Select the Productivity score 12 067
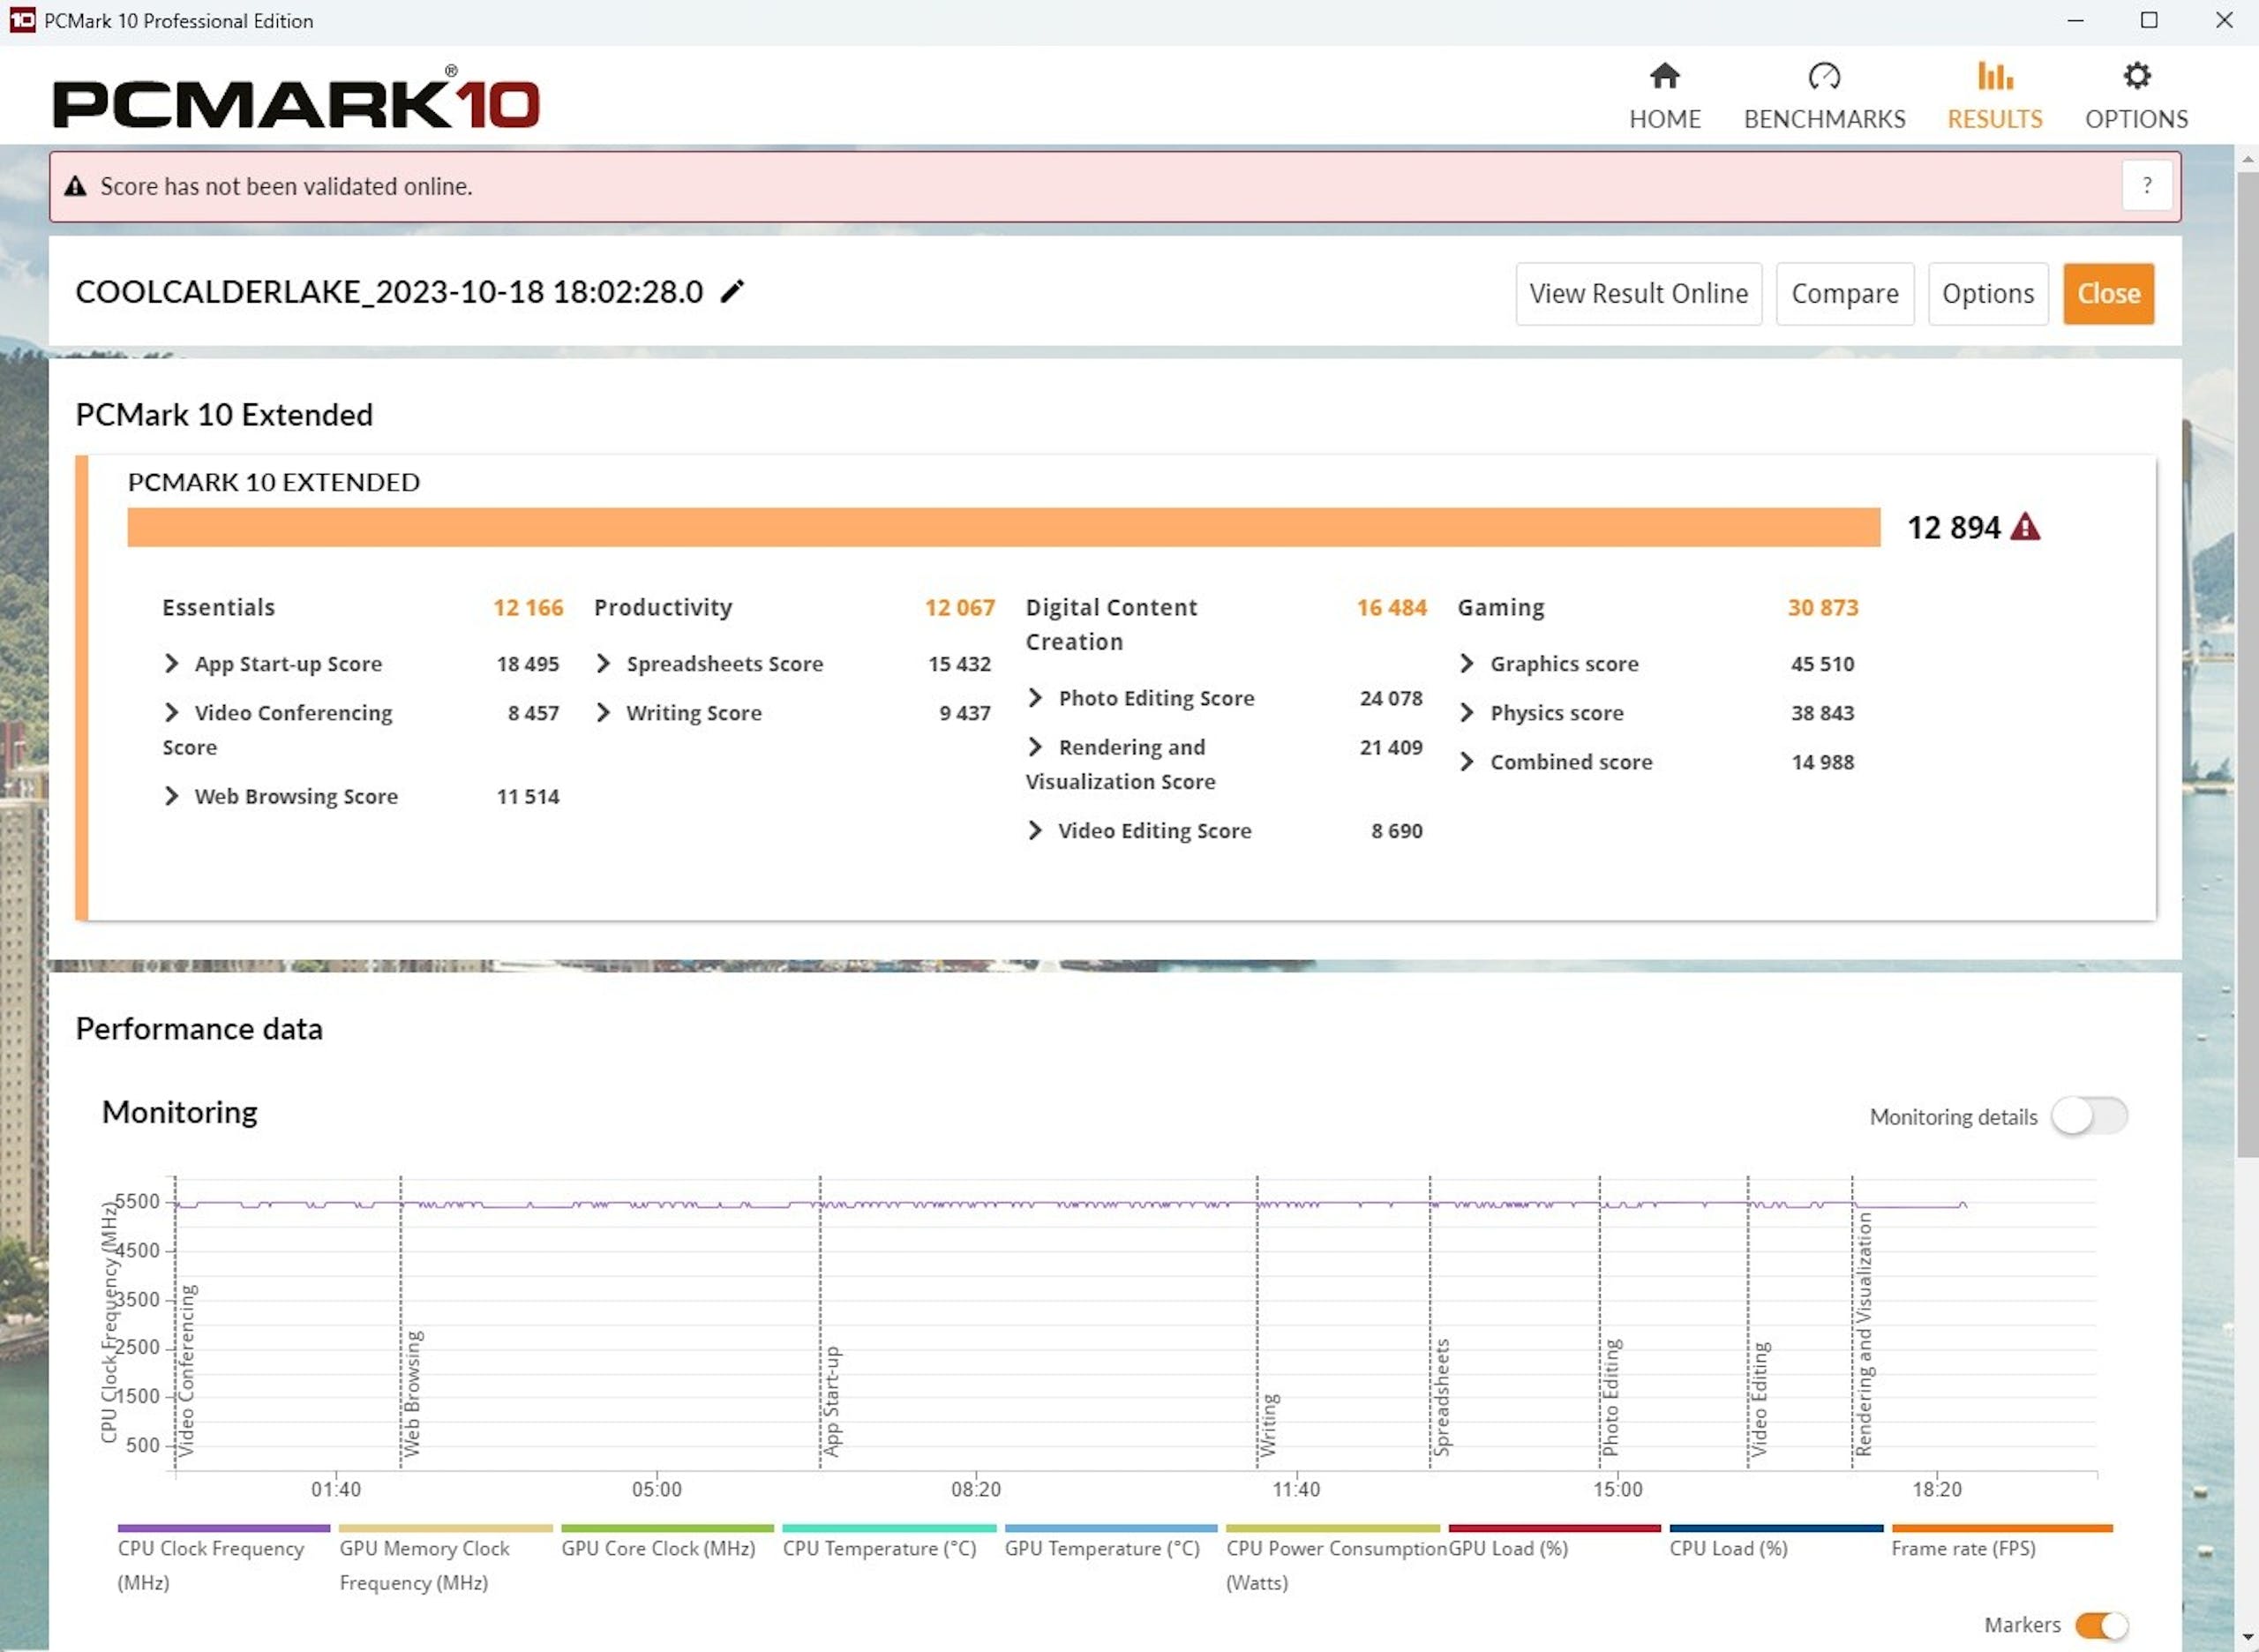 (x=960, y=607)
